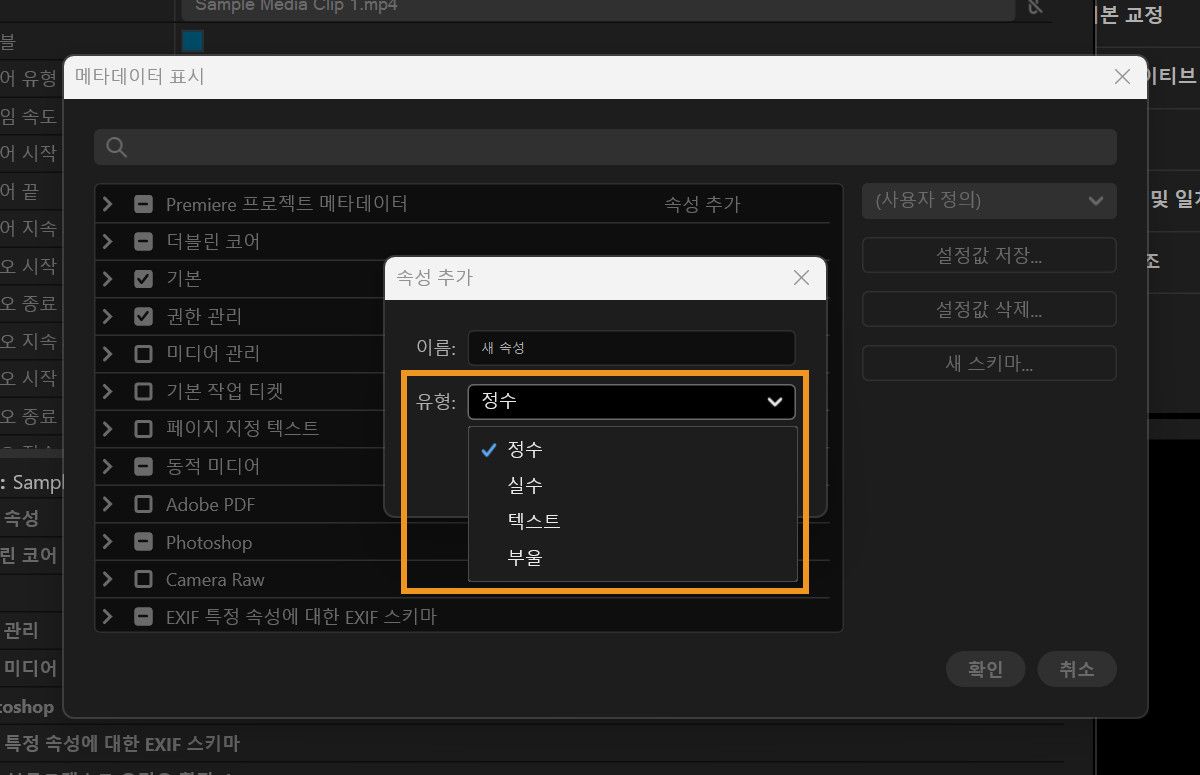Confirm with the 확인 button
The width and height of the screenshot is (1200, 775).
pos(986,669)
